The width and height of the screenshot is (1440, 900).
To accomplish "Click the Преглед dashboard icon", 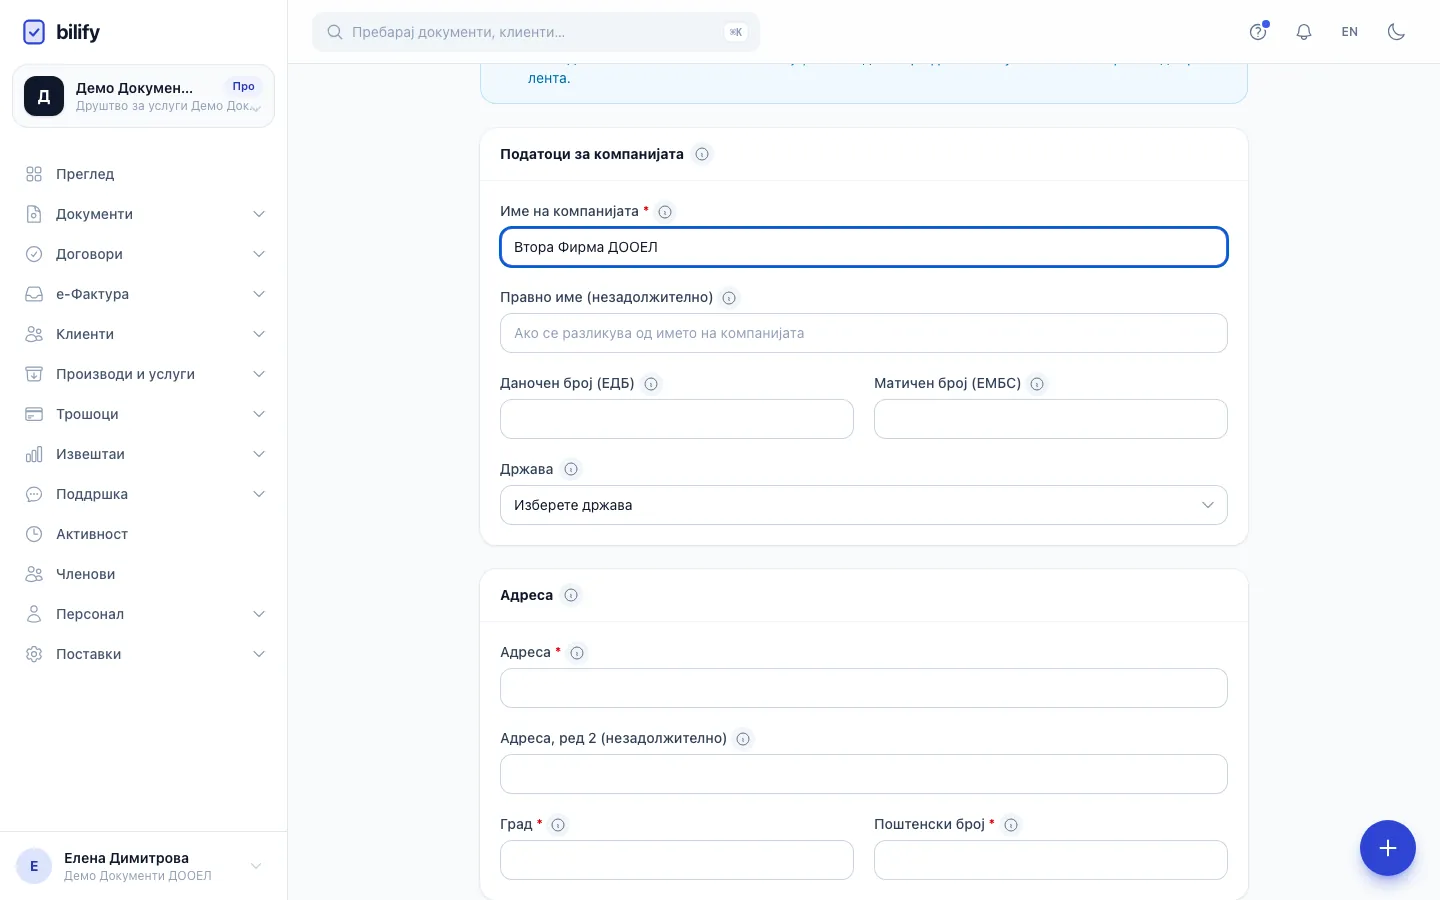I will click(x=34, y=174).
